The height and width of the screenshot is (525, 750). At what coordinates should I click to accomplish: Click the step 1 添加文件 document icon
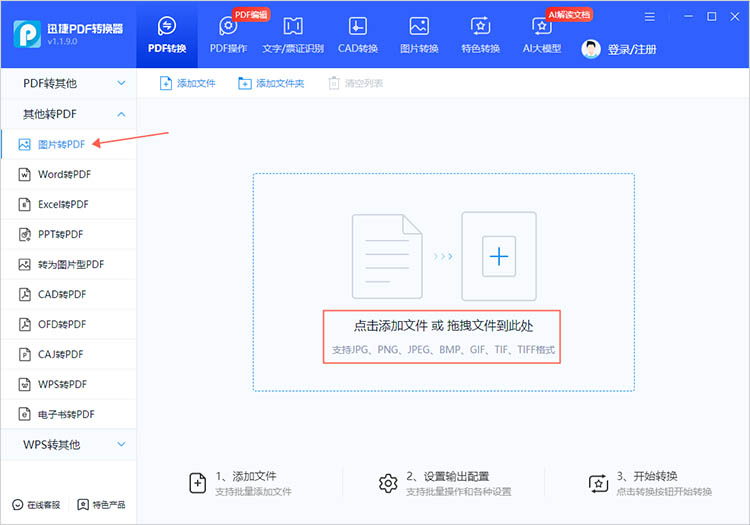point(198,483)
